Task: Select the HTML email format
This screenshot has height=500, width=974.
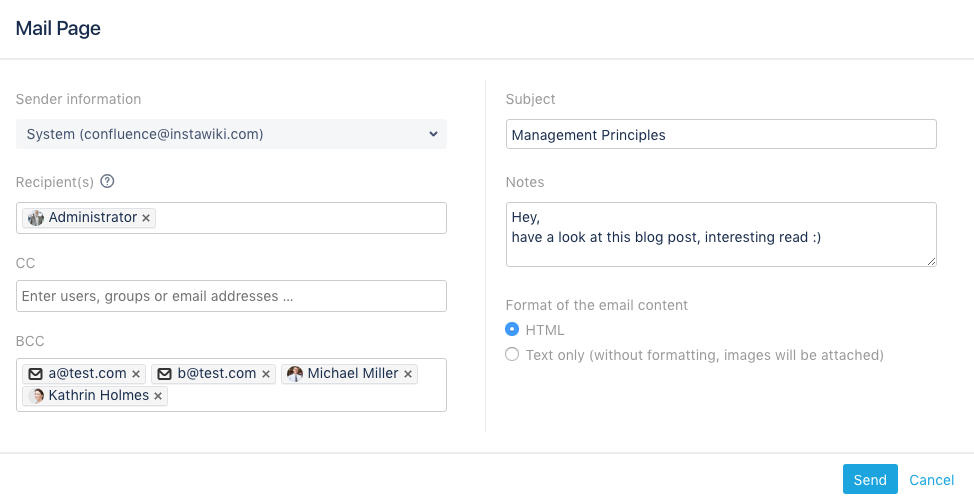Action: pos(512,329)
